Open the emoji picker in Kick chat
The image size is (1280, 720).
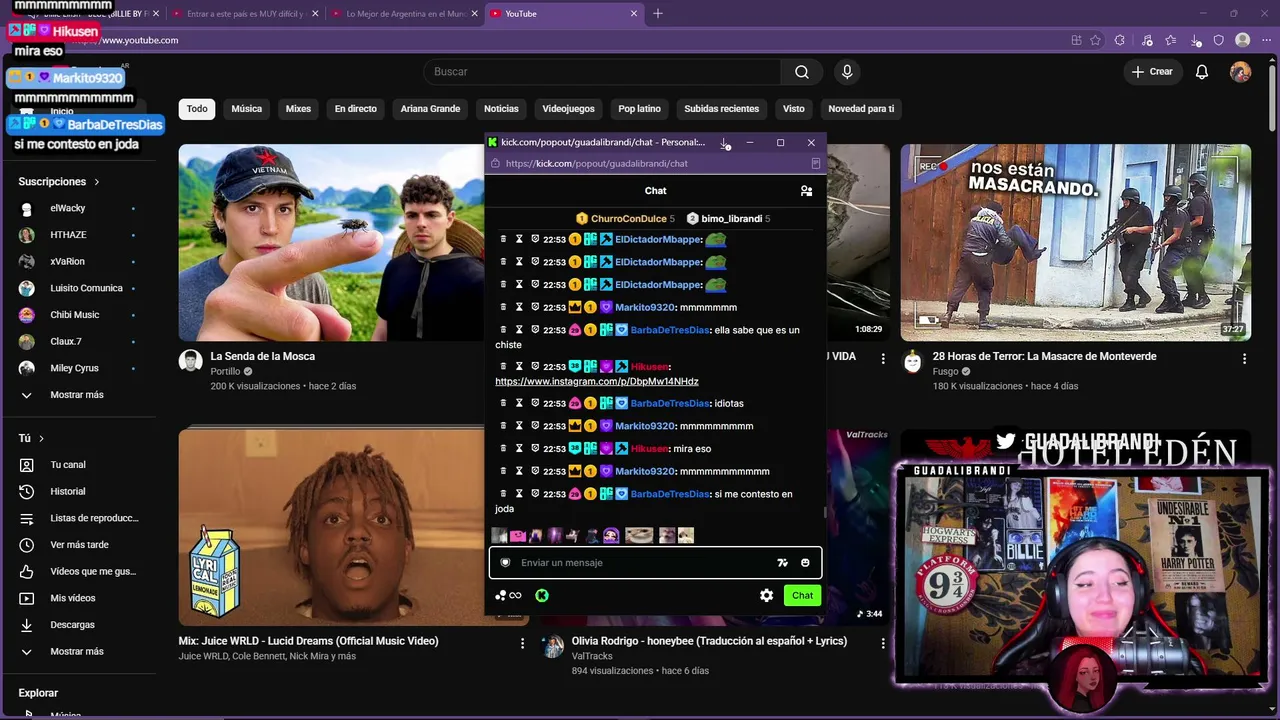coord(805,563)
